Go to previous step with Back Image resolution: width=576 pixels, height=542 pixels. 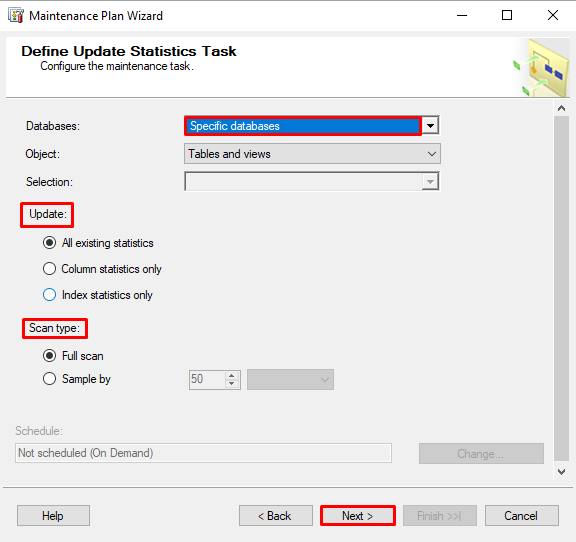[x=276, y=516]
